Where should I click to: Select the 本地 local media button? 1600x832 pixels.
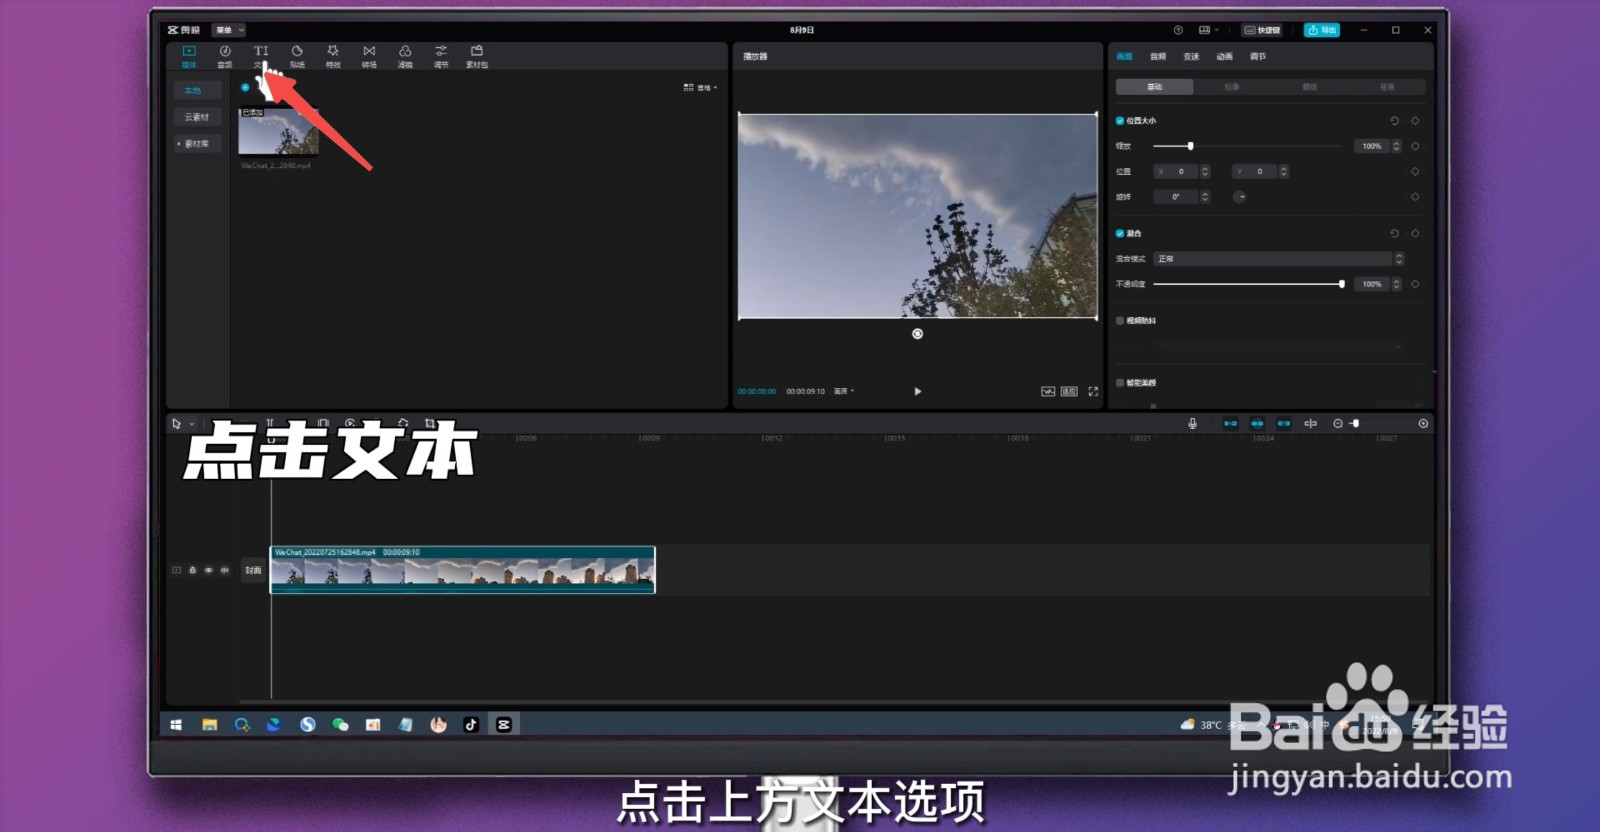[x=197, y=90]
